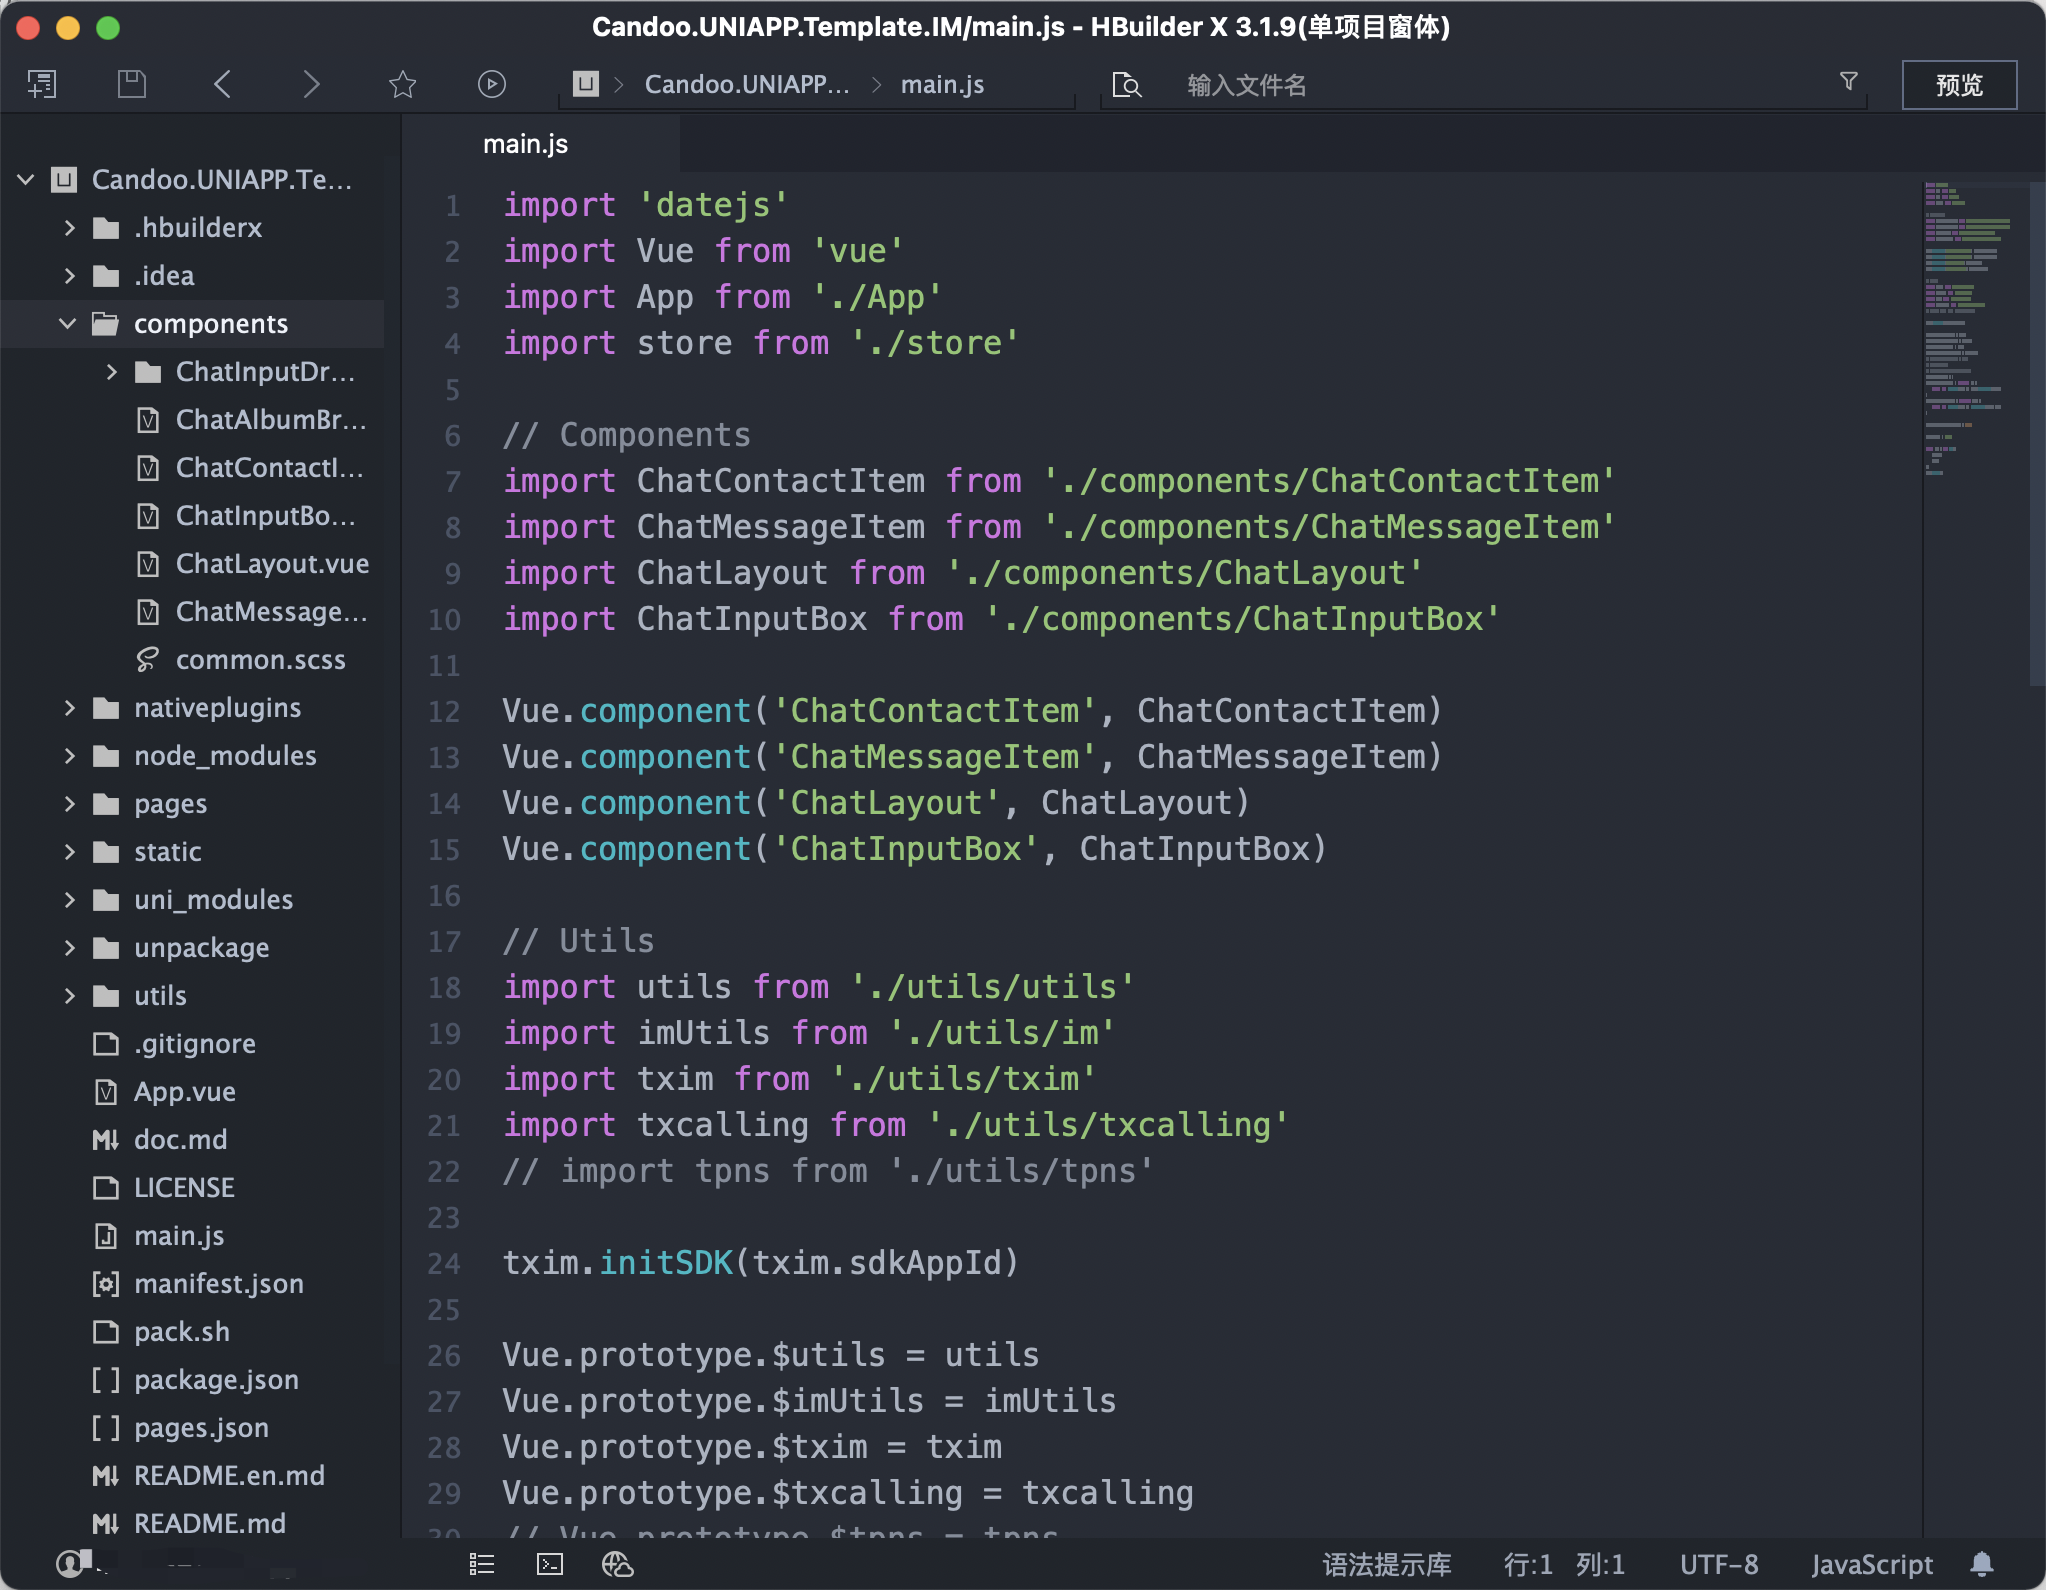Open App.vue file
This screenshot has height=1590, width=2046.
(x=185, y=1092)
